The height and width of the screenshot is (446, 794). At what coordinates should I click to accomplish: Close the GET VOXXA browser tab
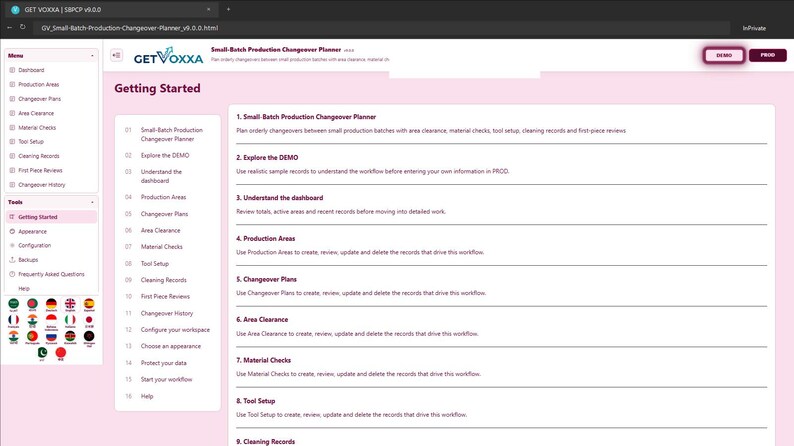(208, 9)
